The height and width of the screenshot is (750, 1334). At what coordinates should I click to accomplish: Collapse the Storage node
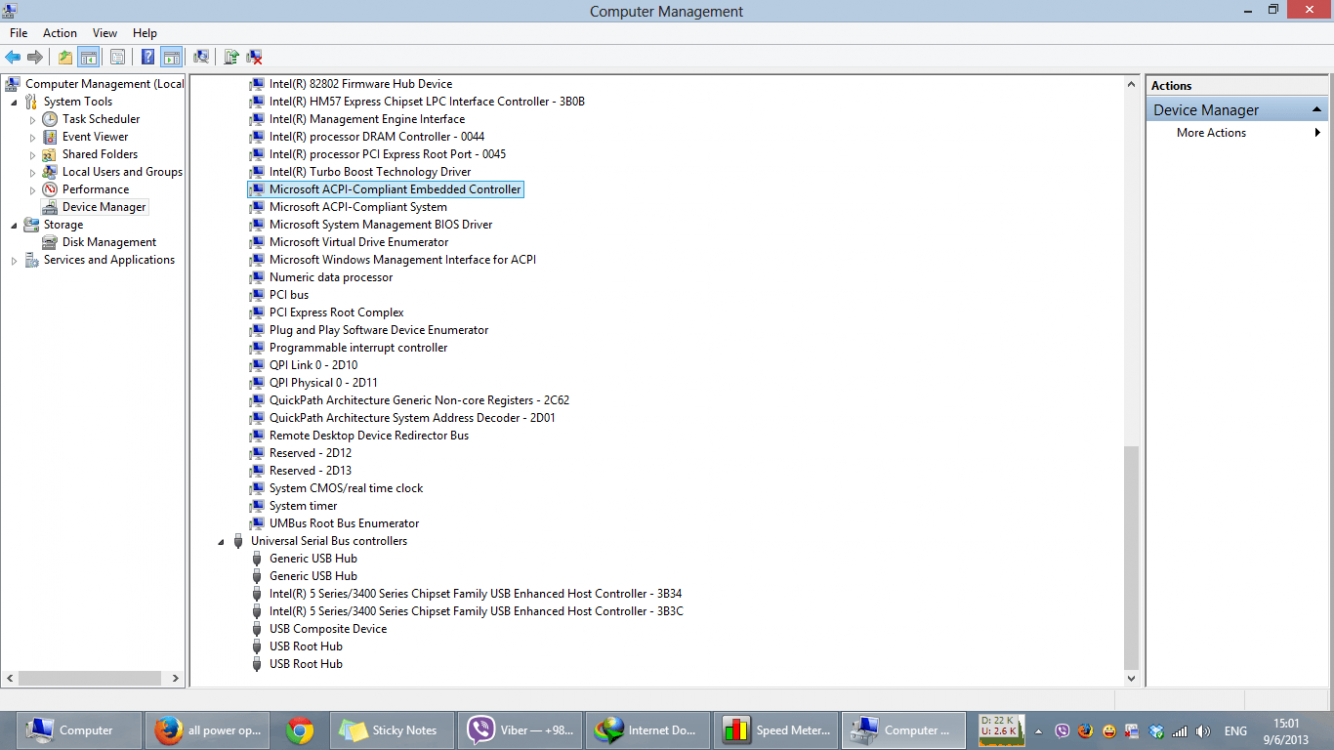tap(14, 225)
